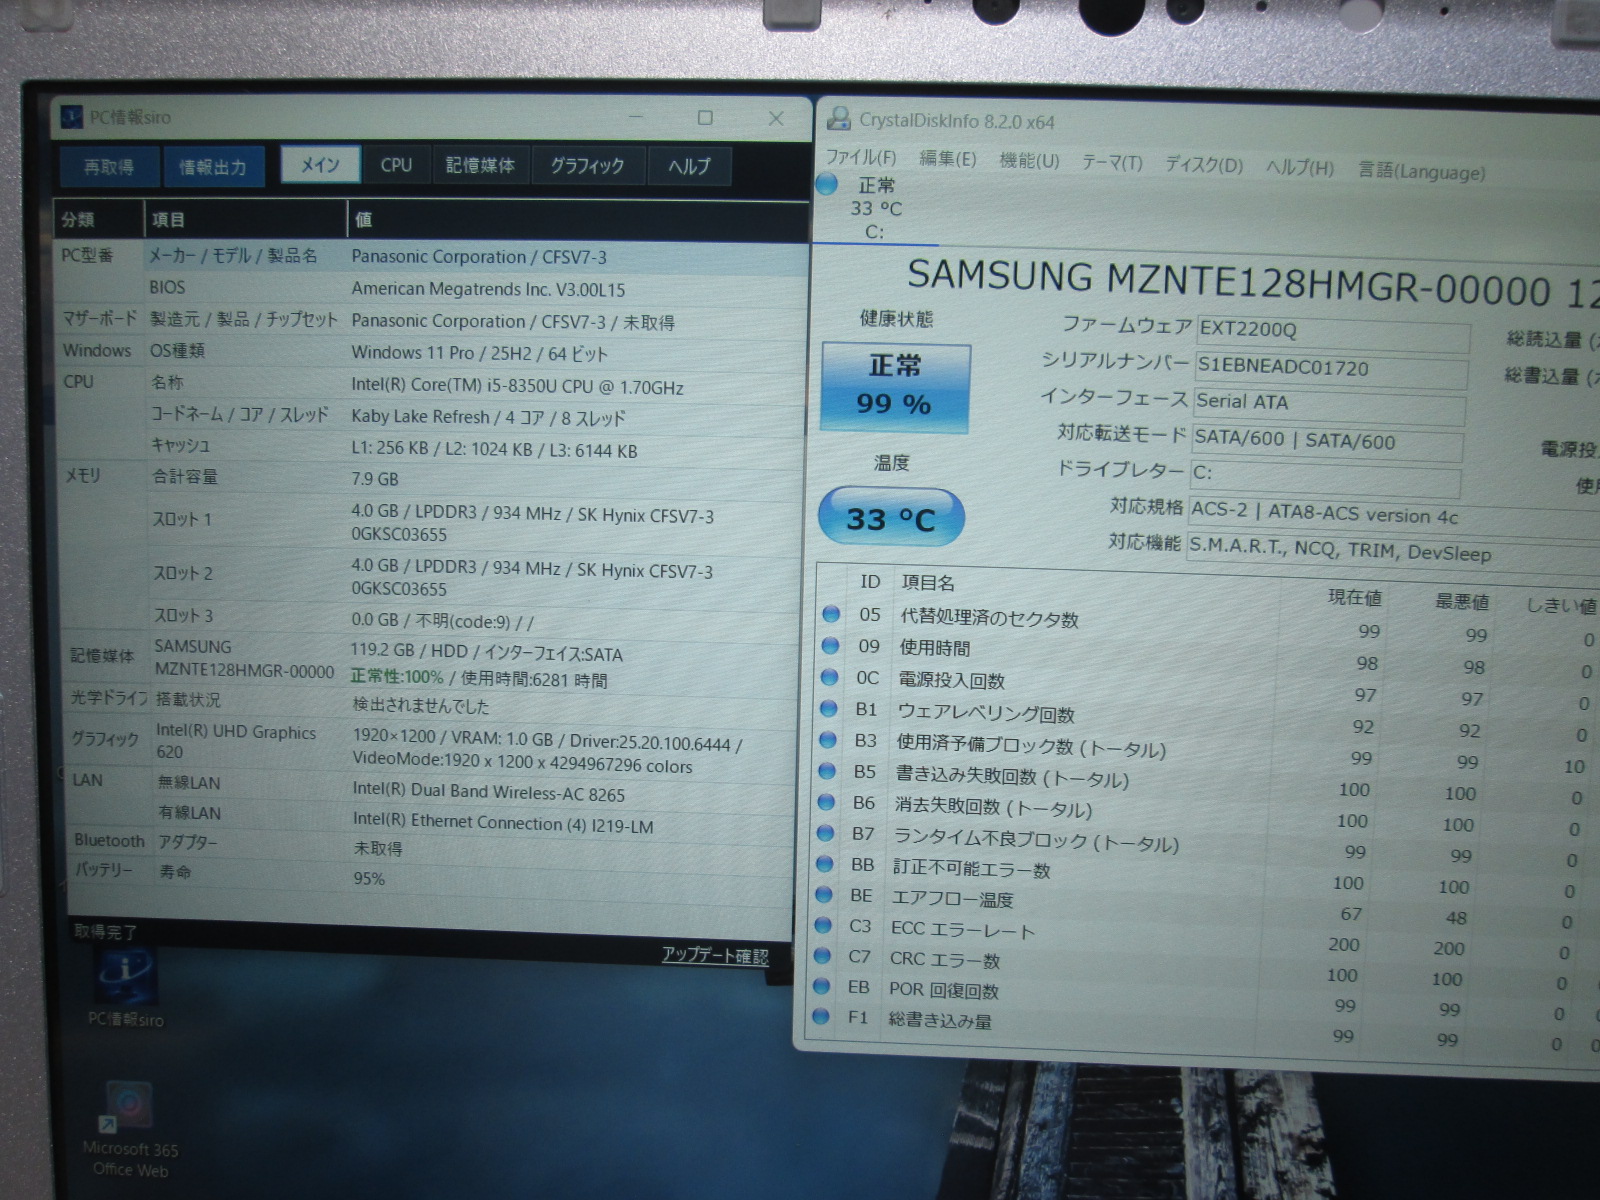Open the 記憶媒体 tab
Screen dimensions: 1600x1200
pyautogui.click(x=480, y=165)
